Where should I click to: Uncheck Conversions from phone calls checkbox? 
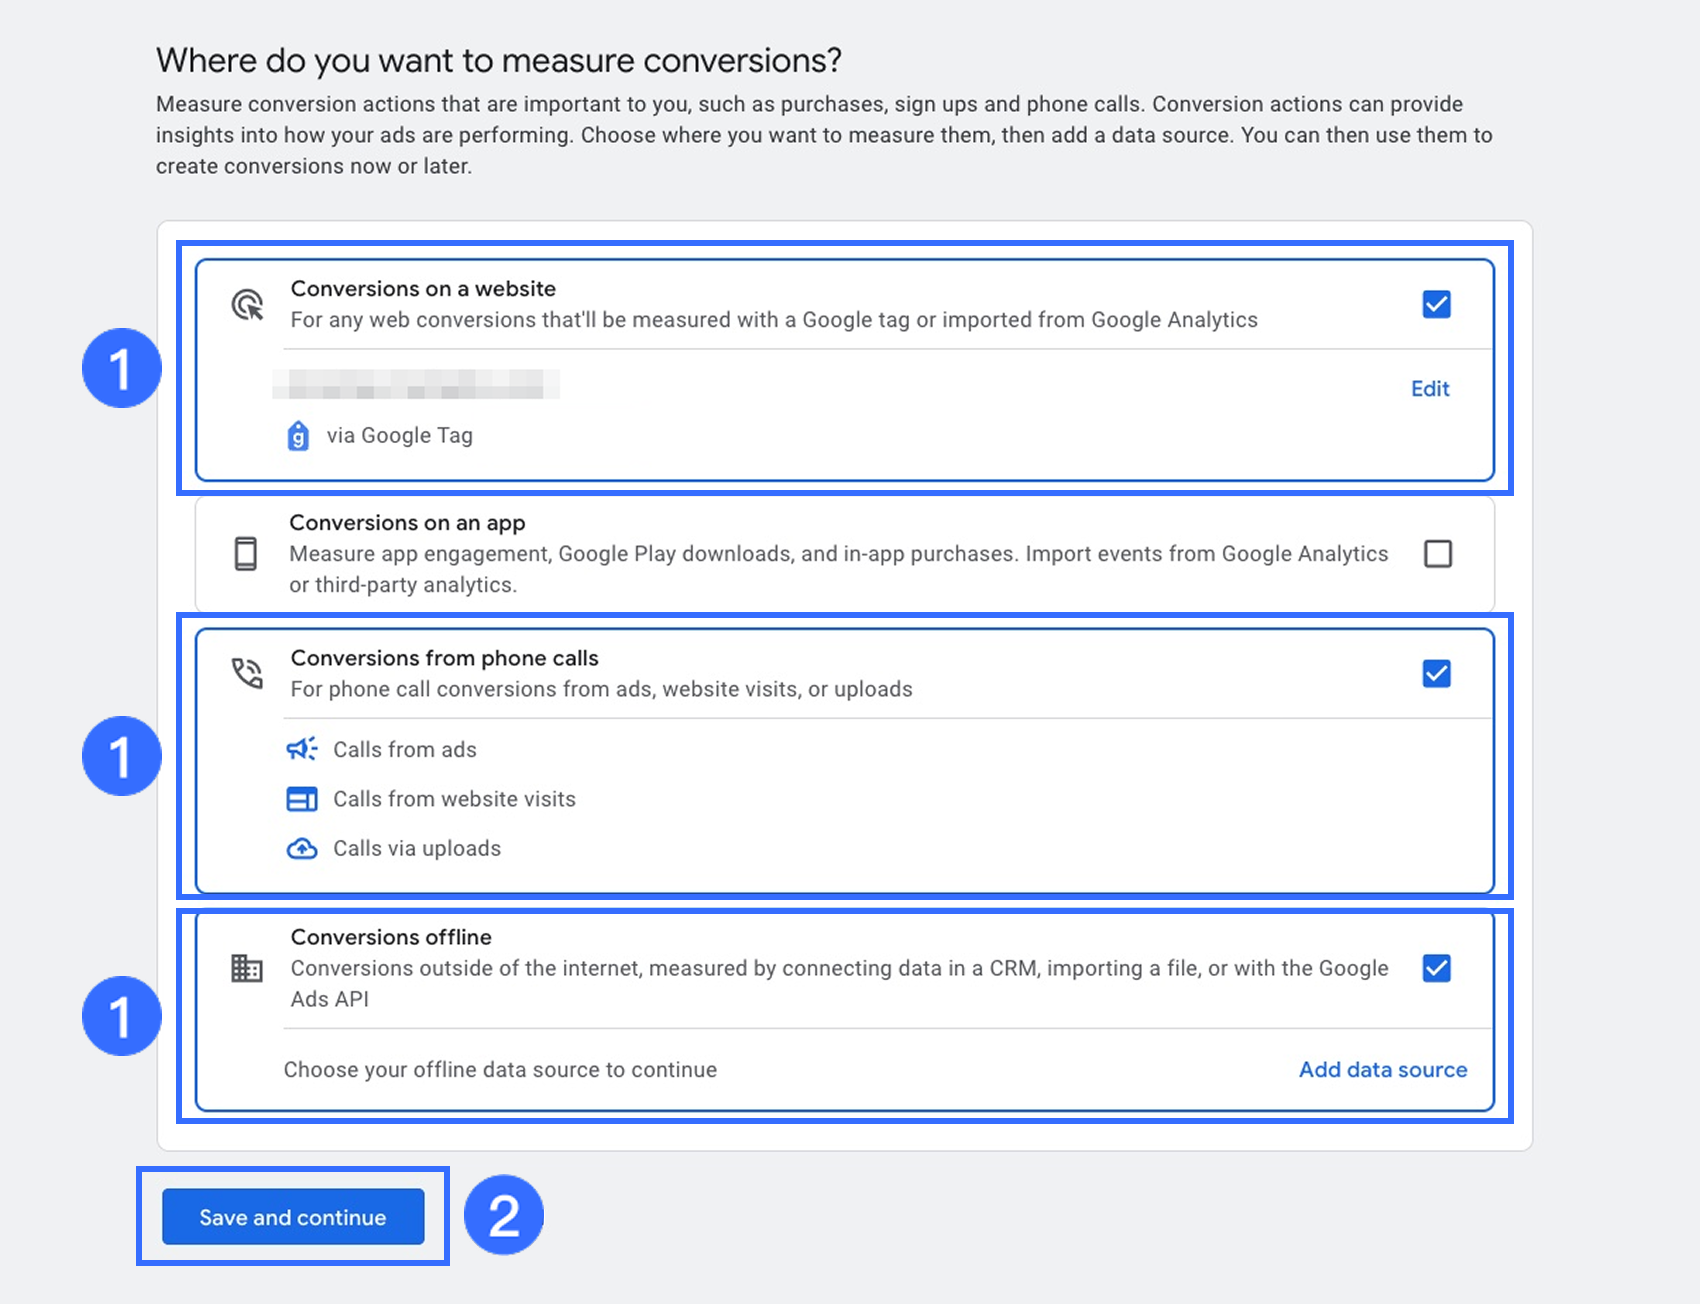1436,674
